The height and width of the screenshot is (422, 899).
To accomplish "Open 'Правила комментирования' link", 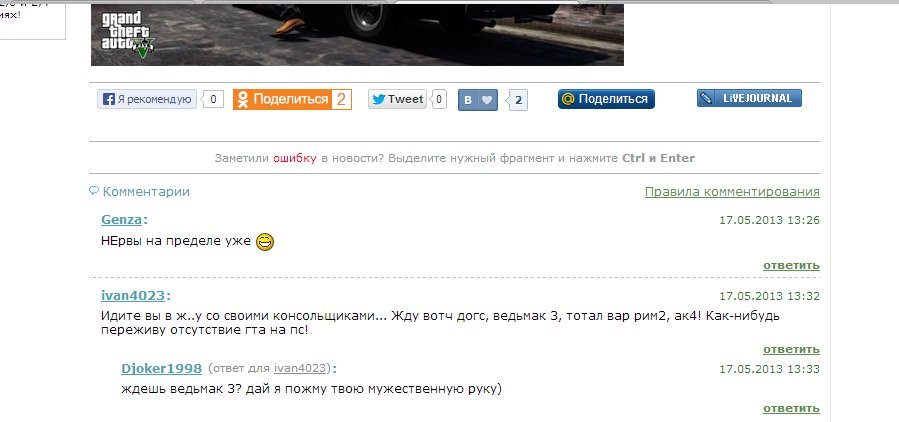I will pyautogui.click(x=732, y=192).
